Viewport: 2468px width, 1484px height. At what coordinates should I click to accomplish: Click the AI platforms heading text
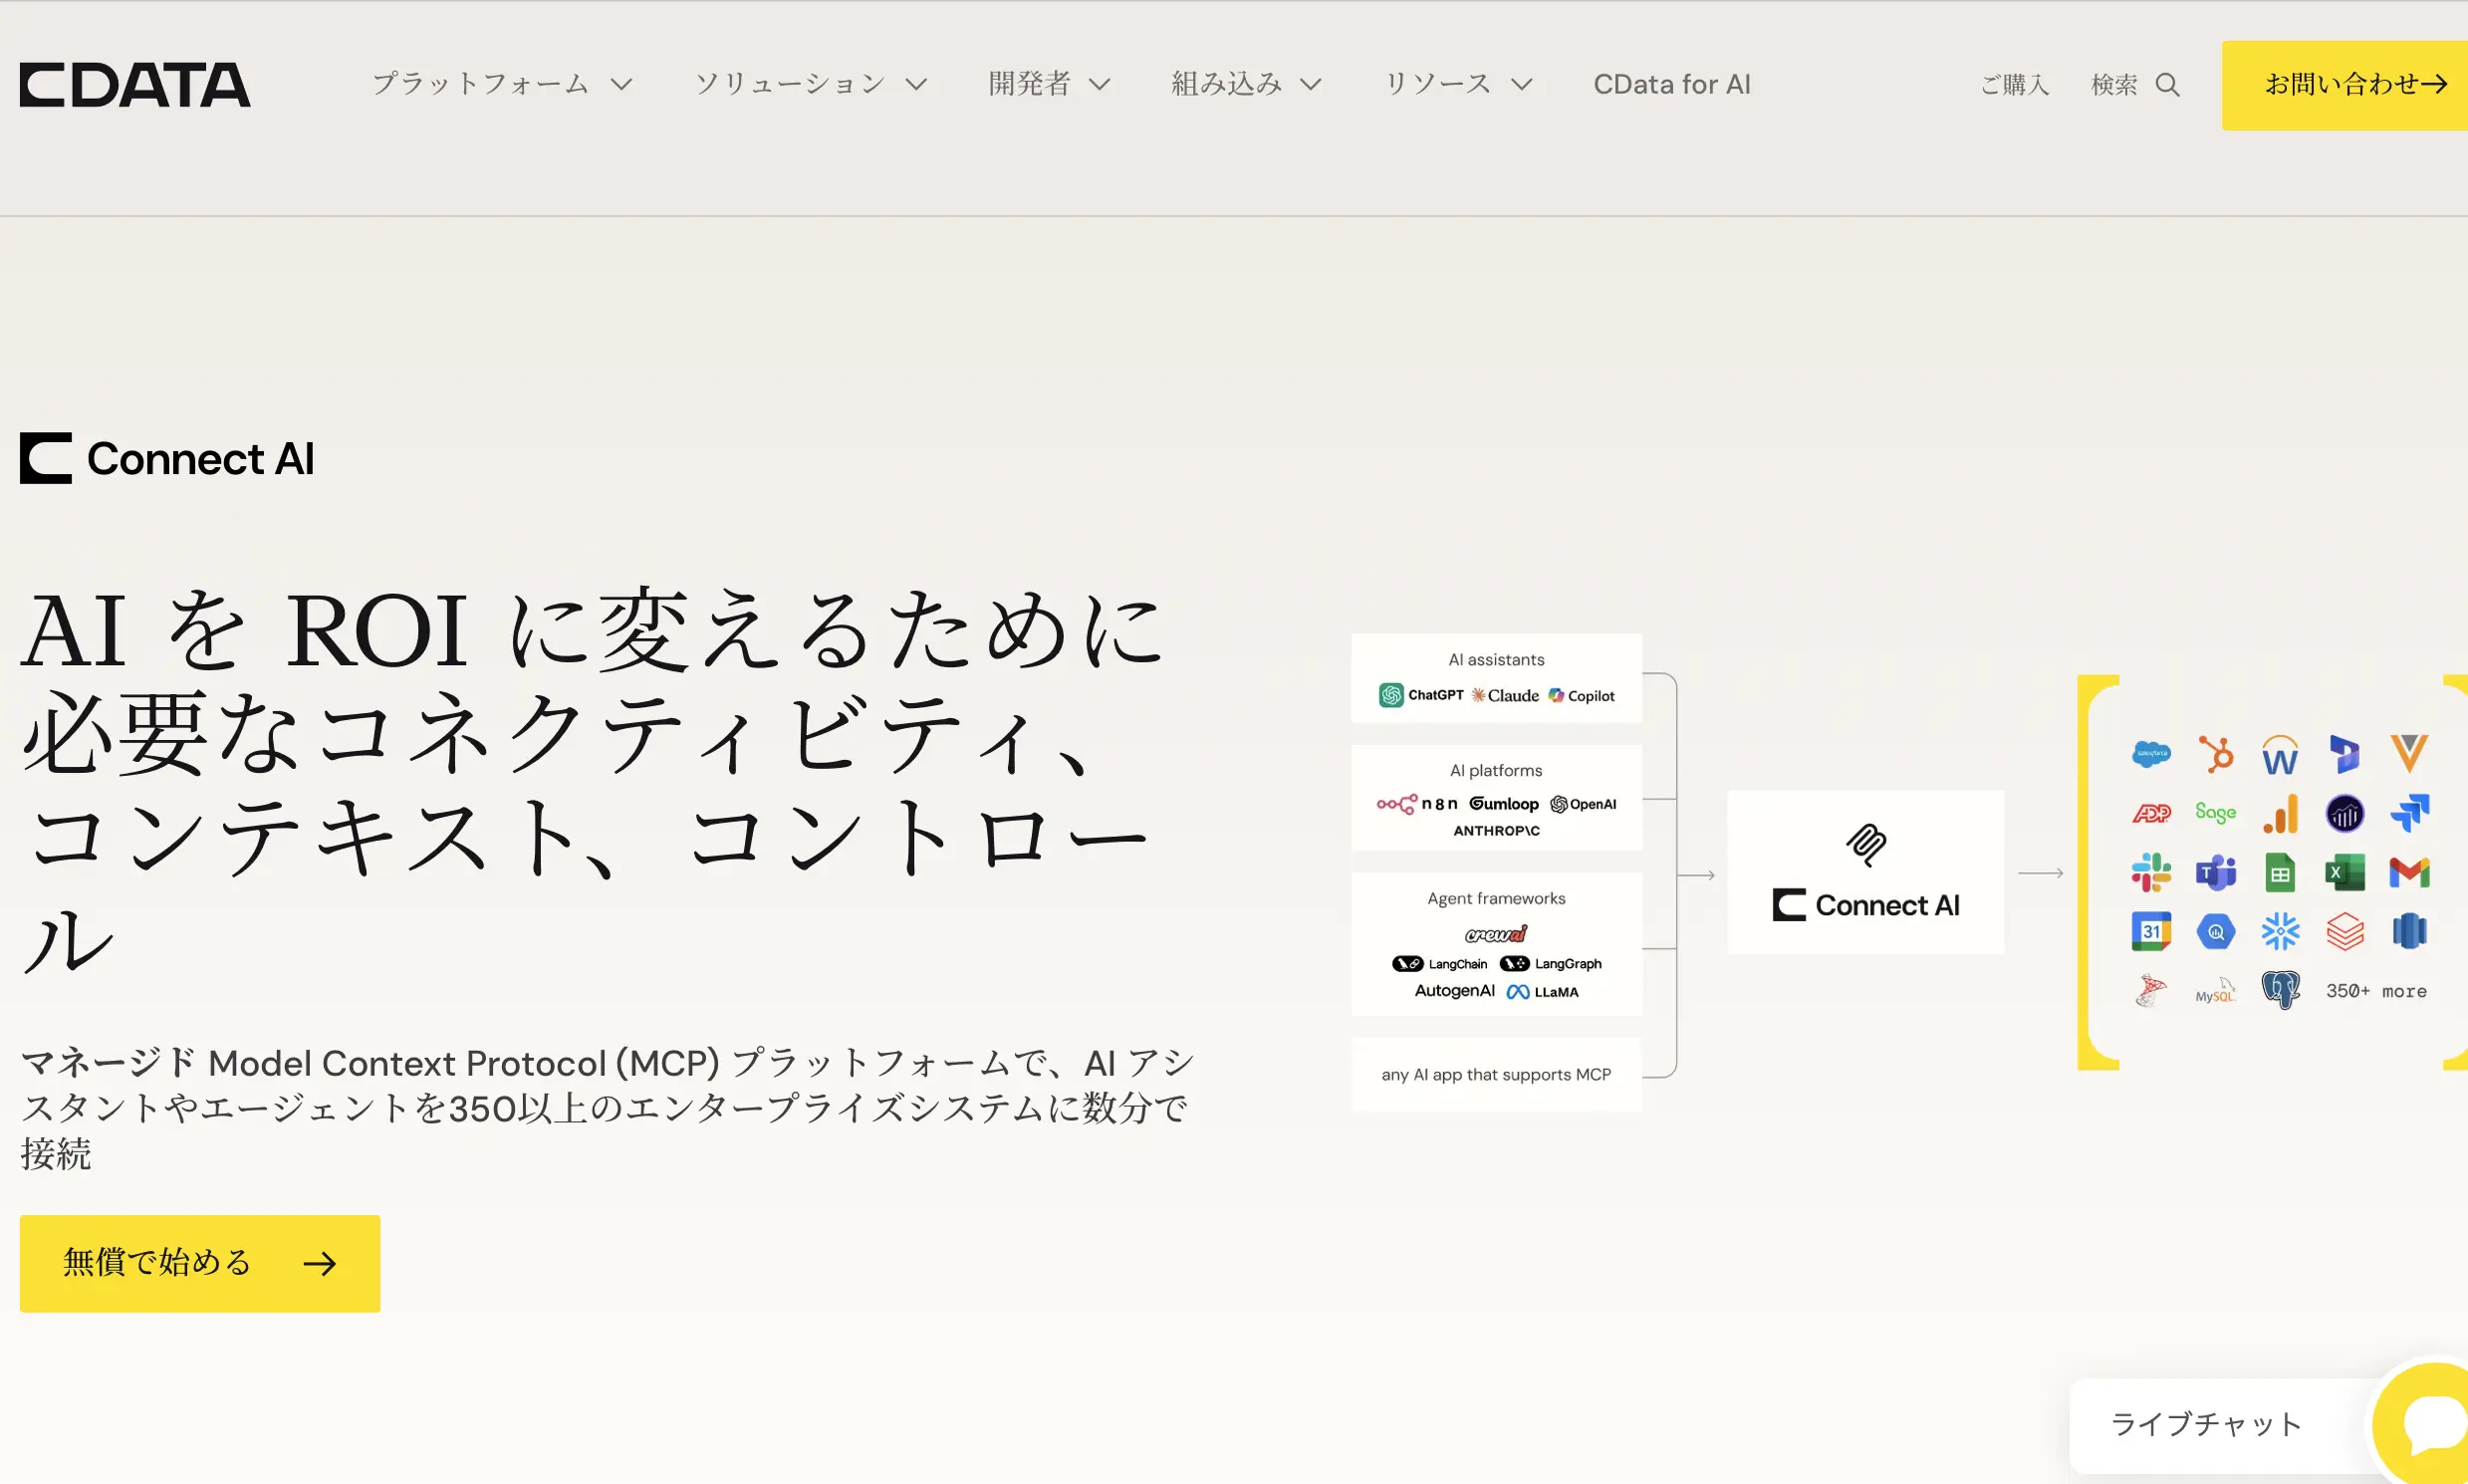click(1496, 771)
